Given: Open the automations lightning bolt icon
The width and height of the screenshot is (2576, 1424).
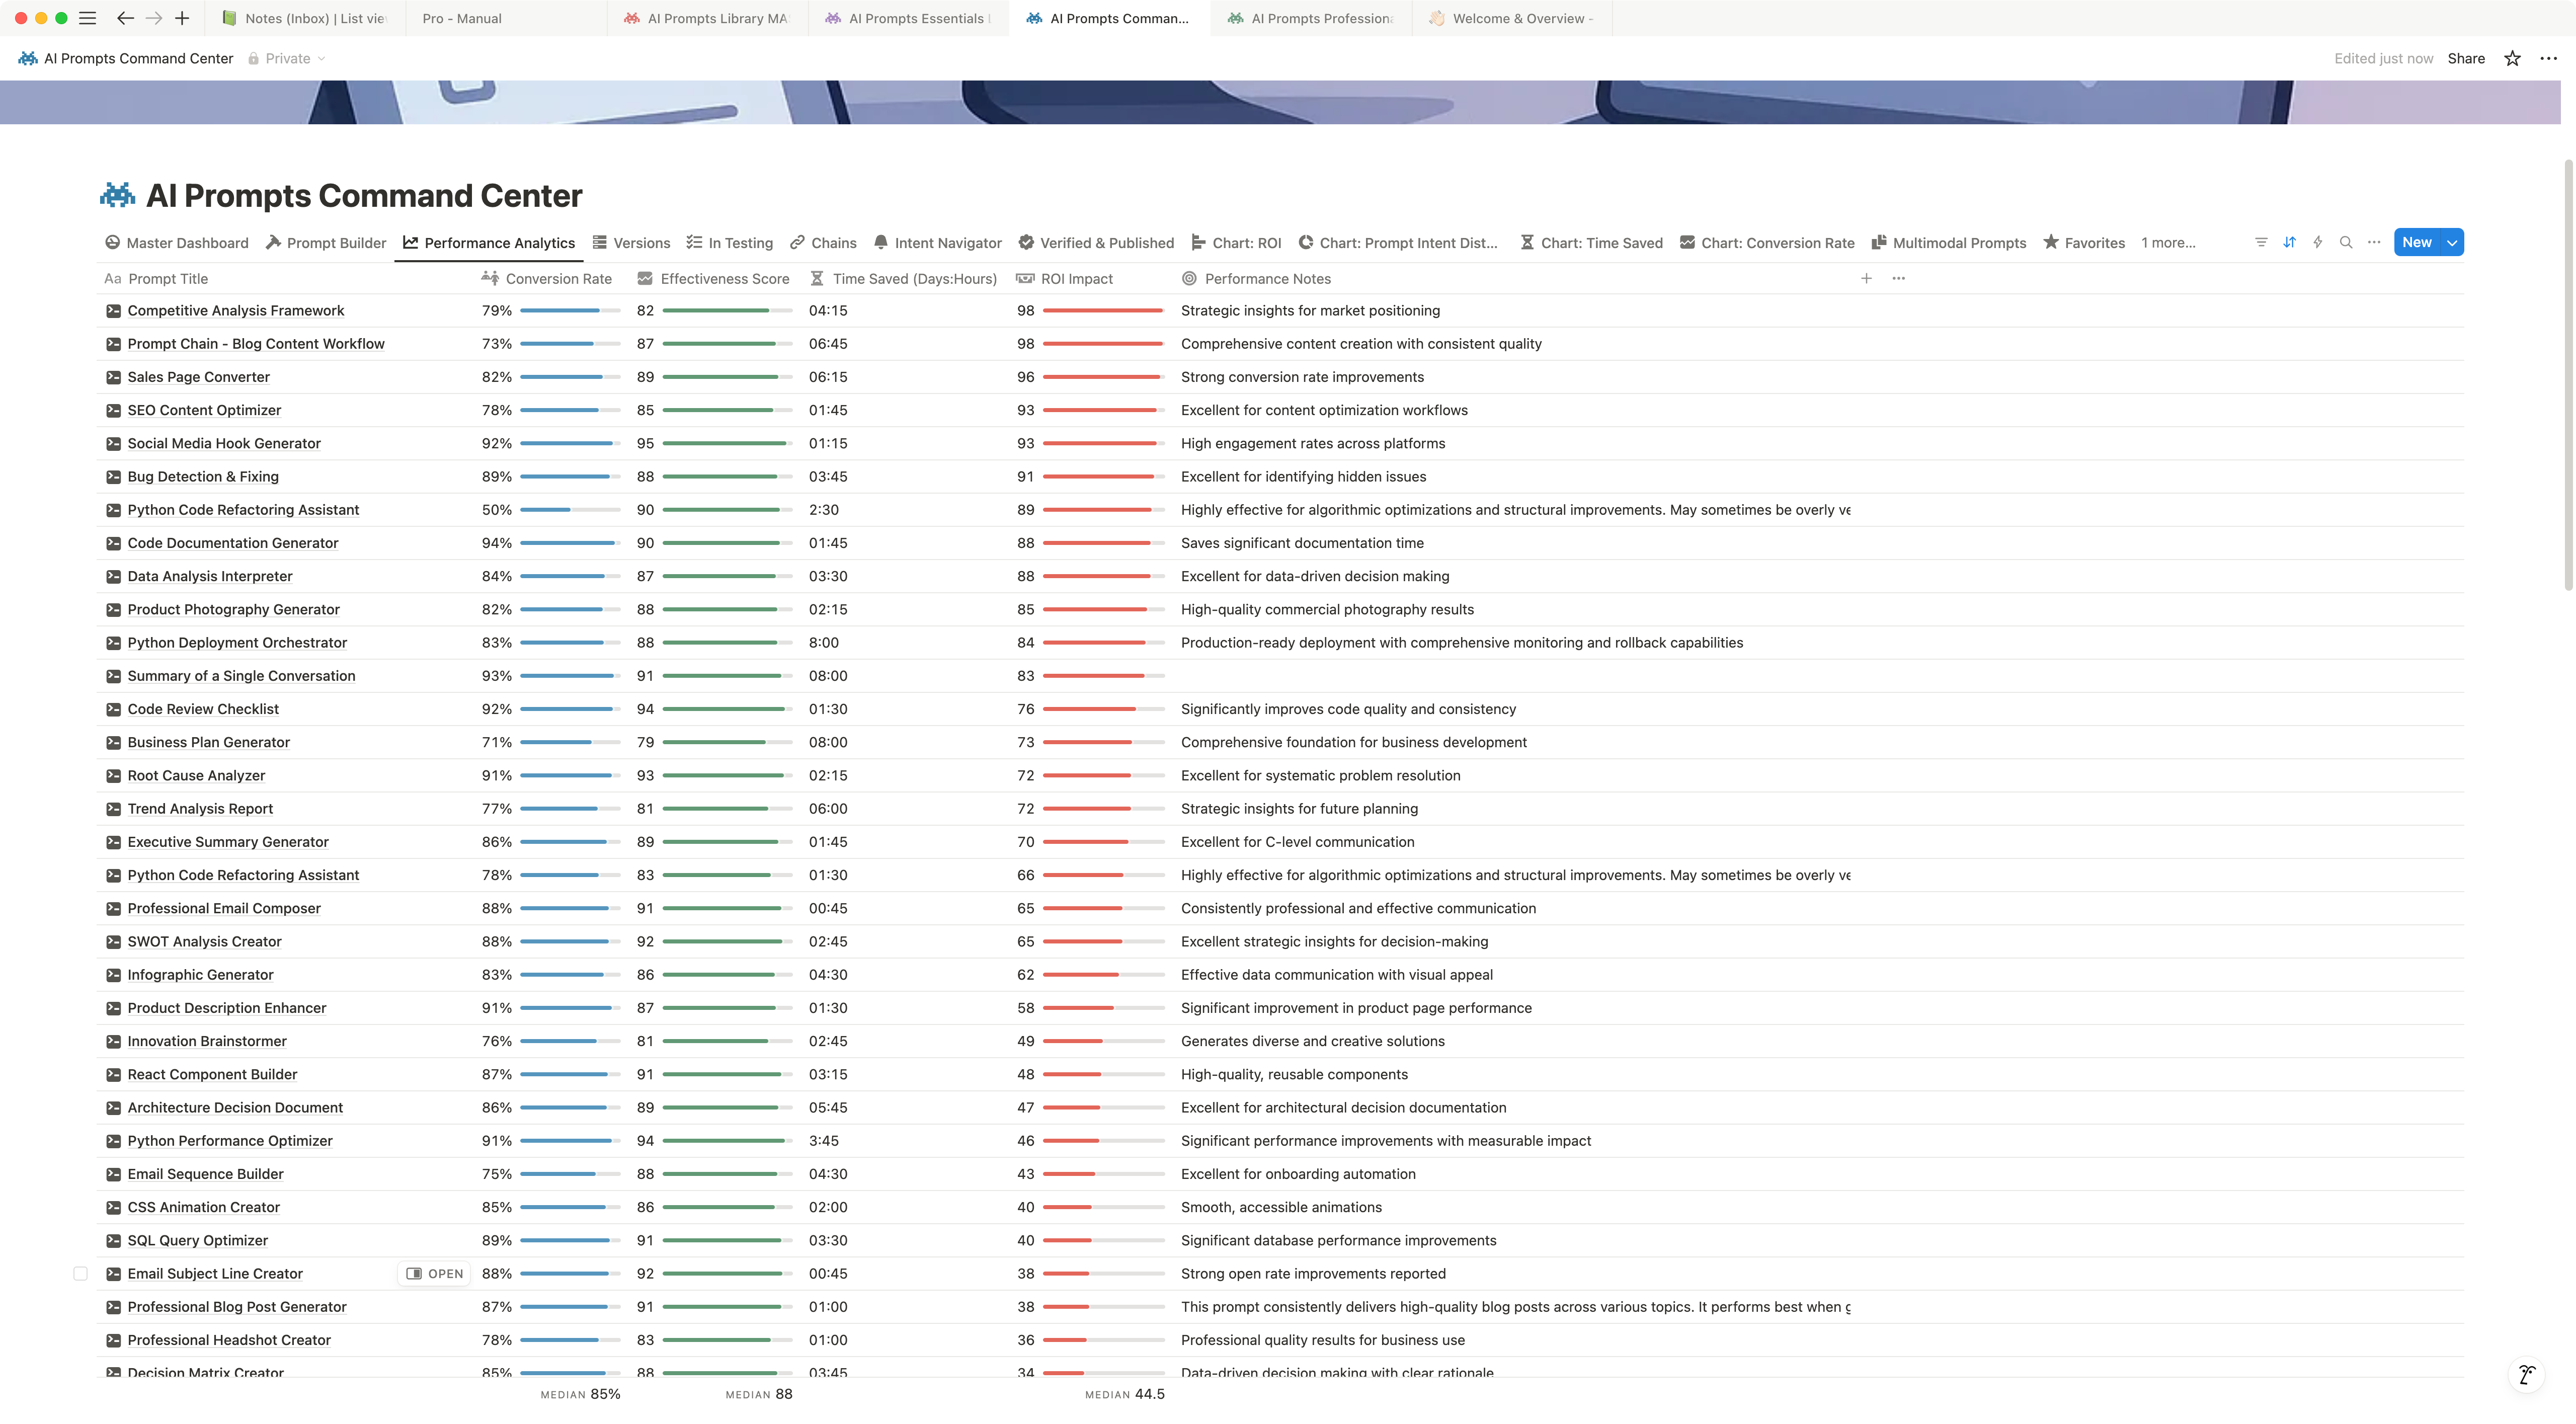Looking at the screenshot, I should 2317,242.
